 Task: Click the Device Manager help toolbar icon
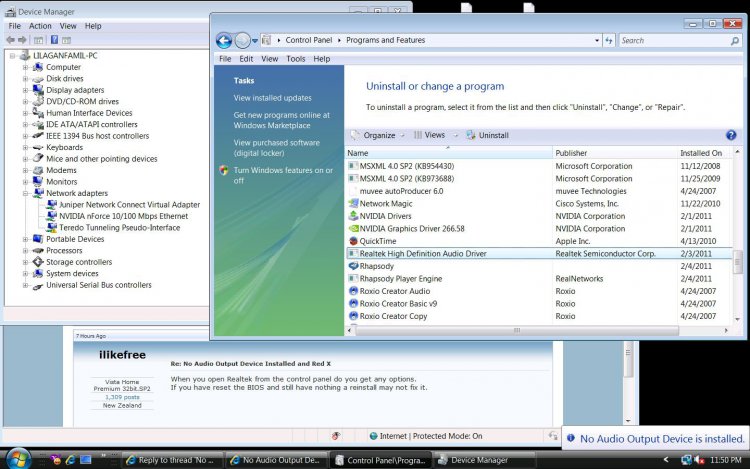55,40
